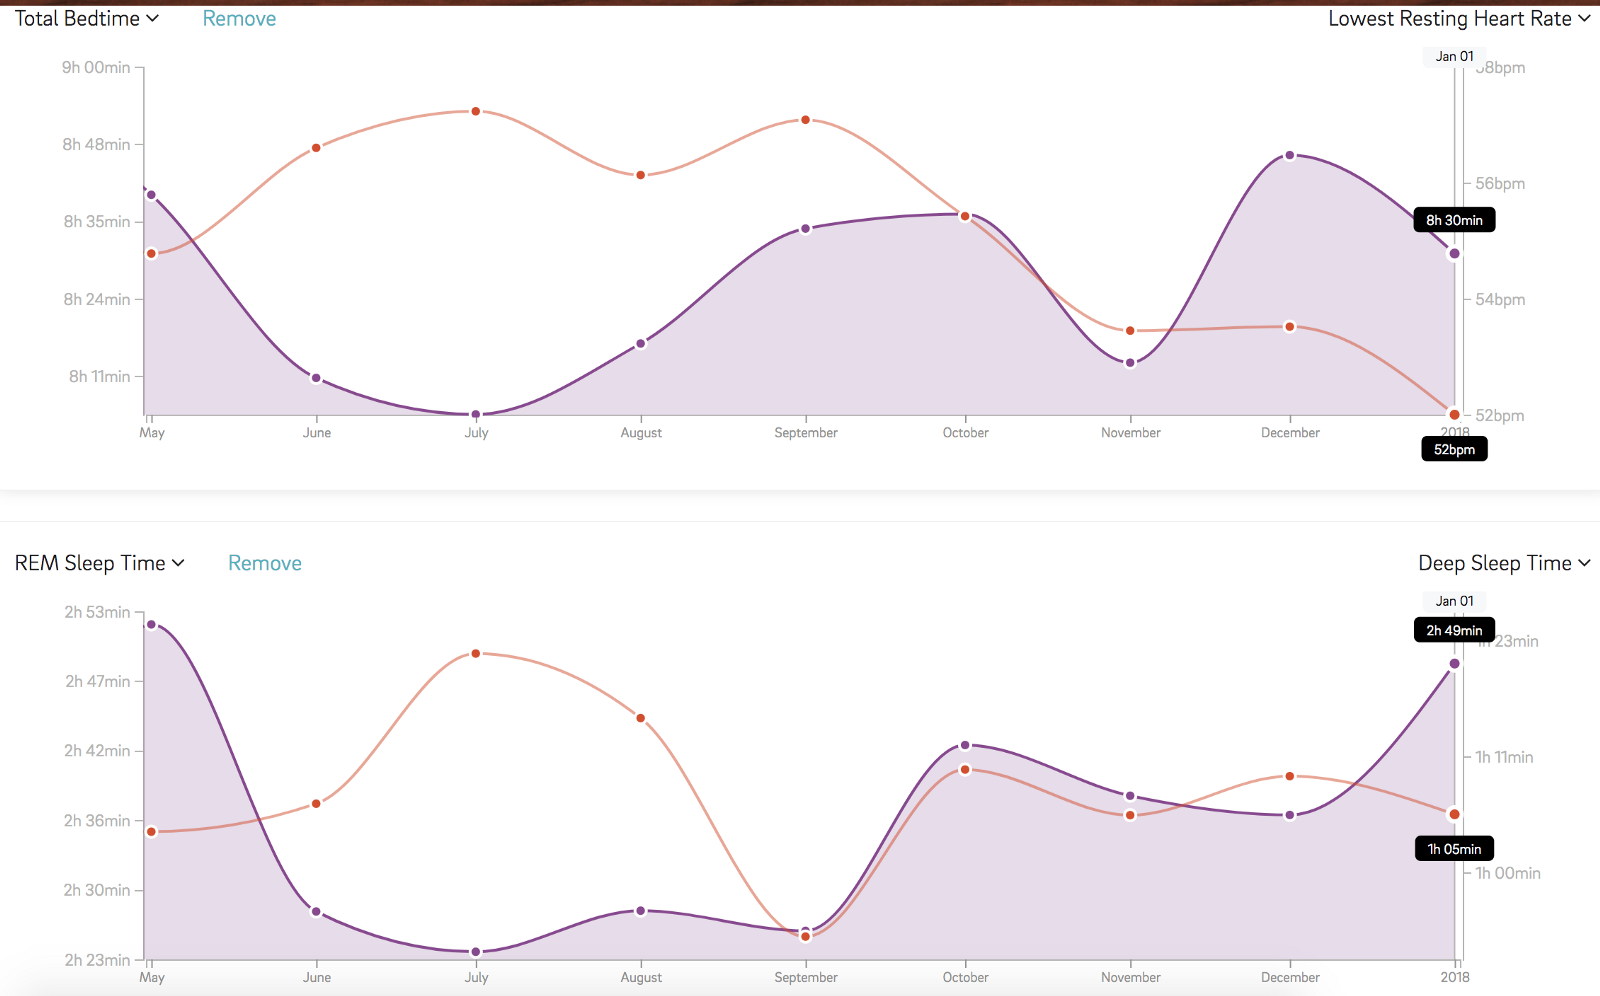
Task: Remove the REM Sleep Time chart
Action: 265,563
